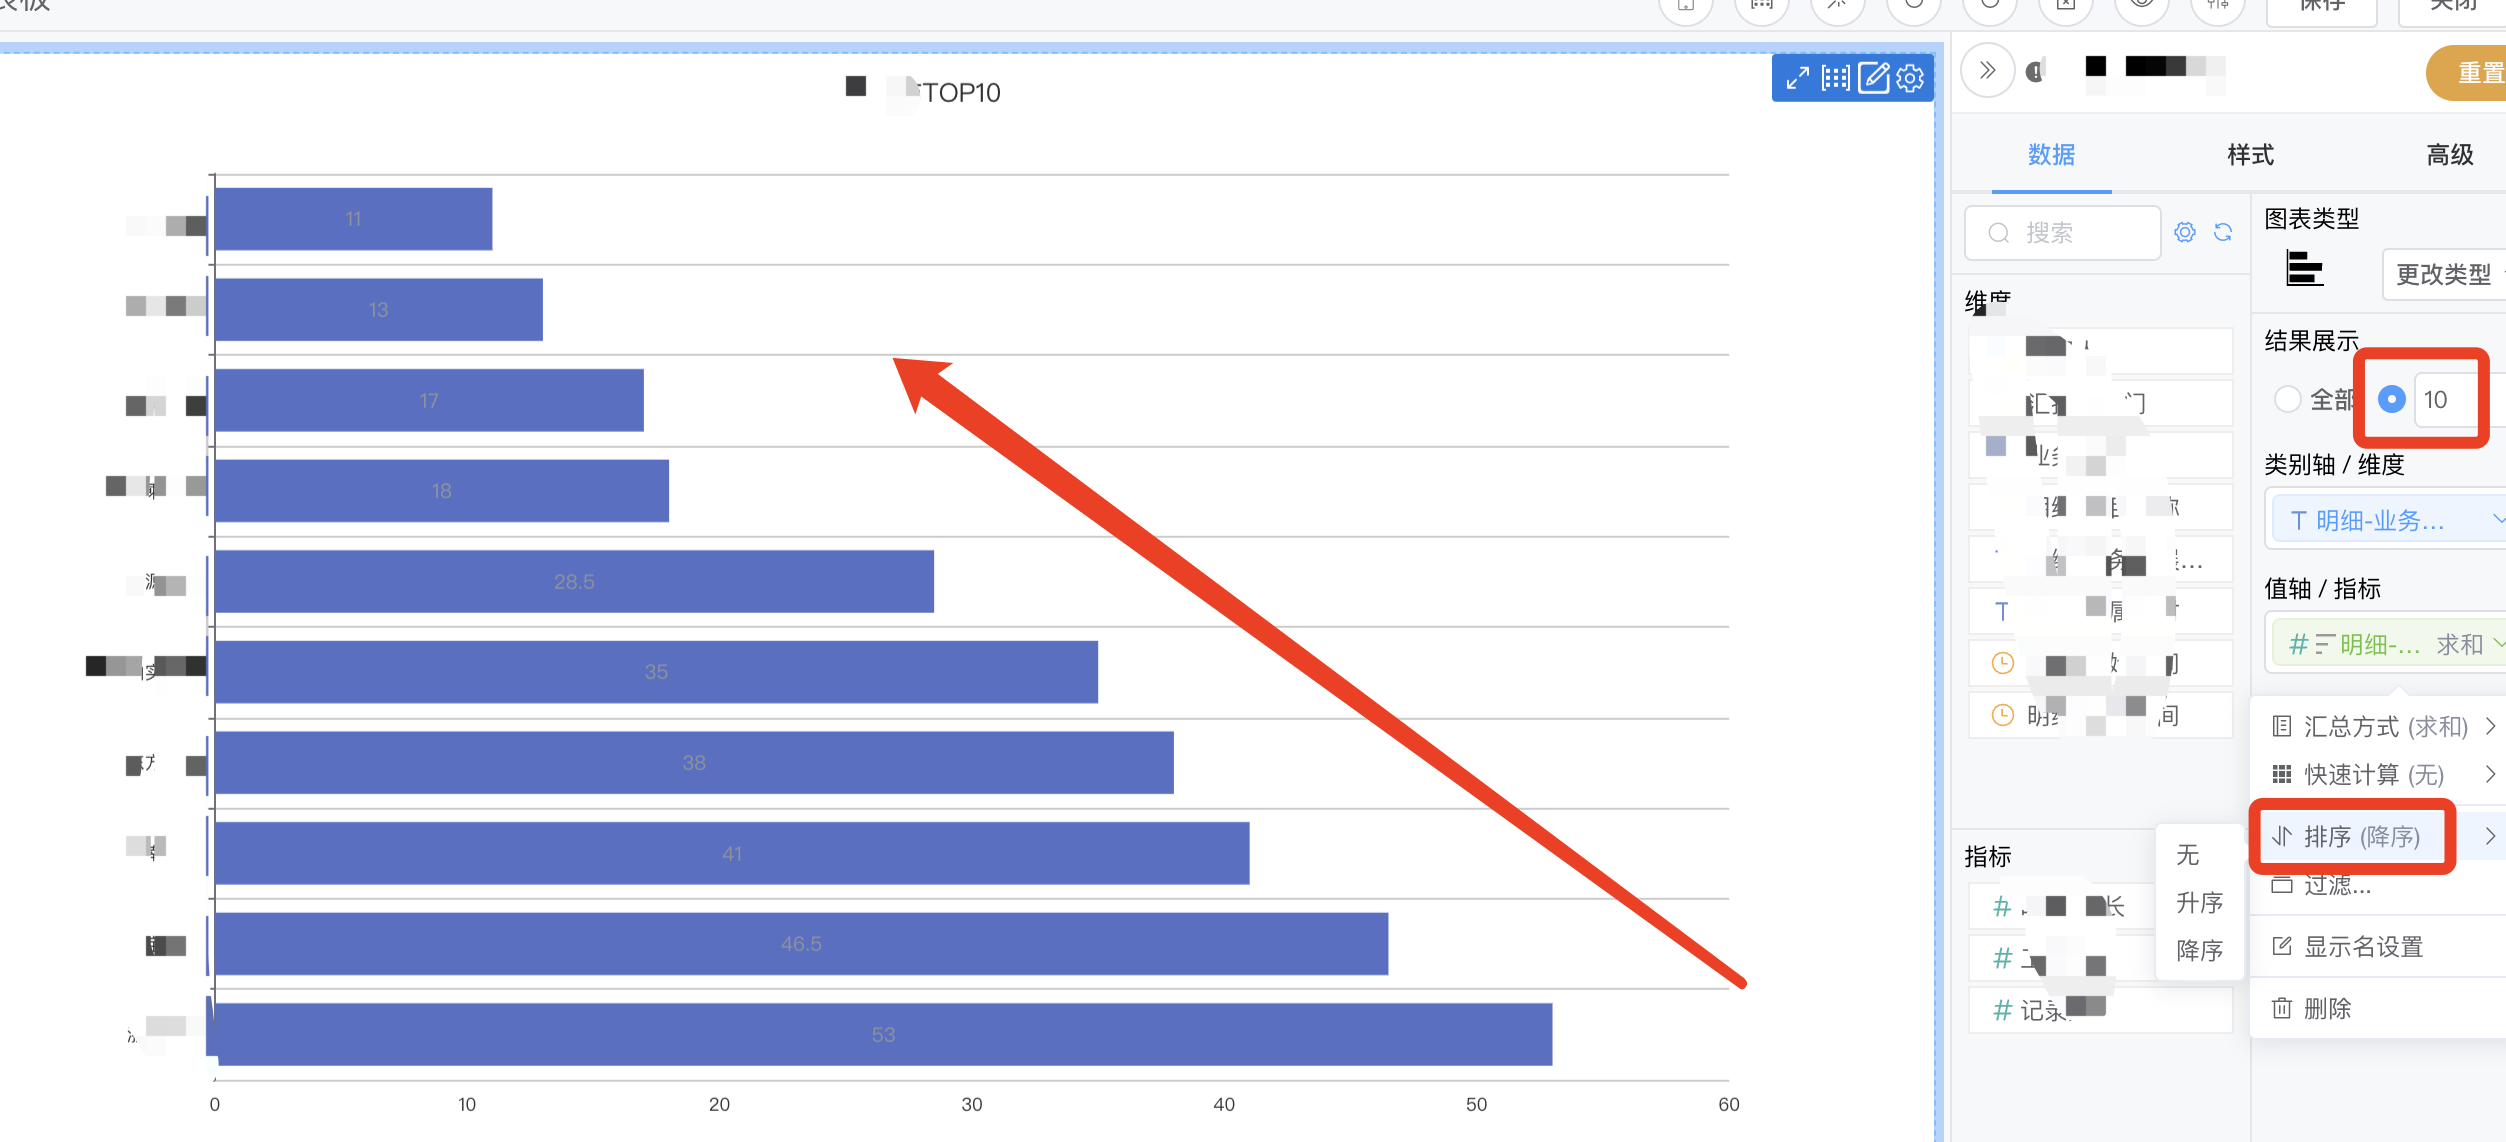
Task: Toggle the TOP10 legend color square
Action: click(855, 86)
